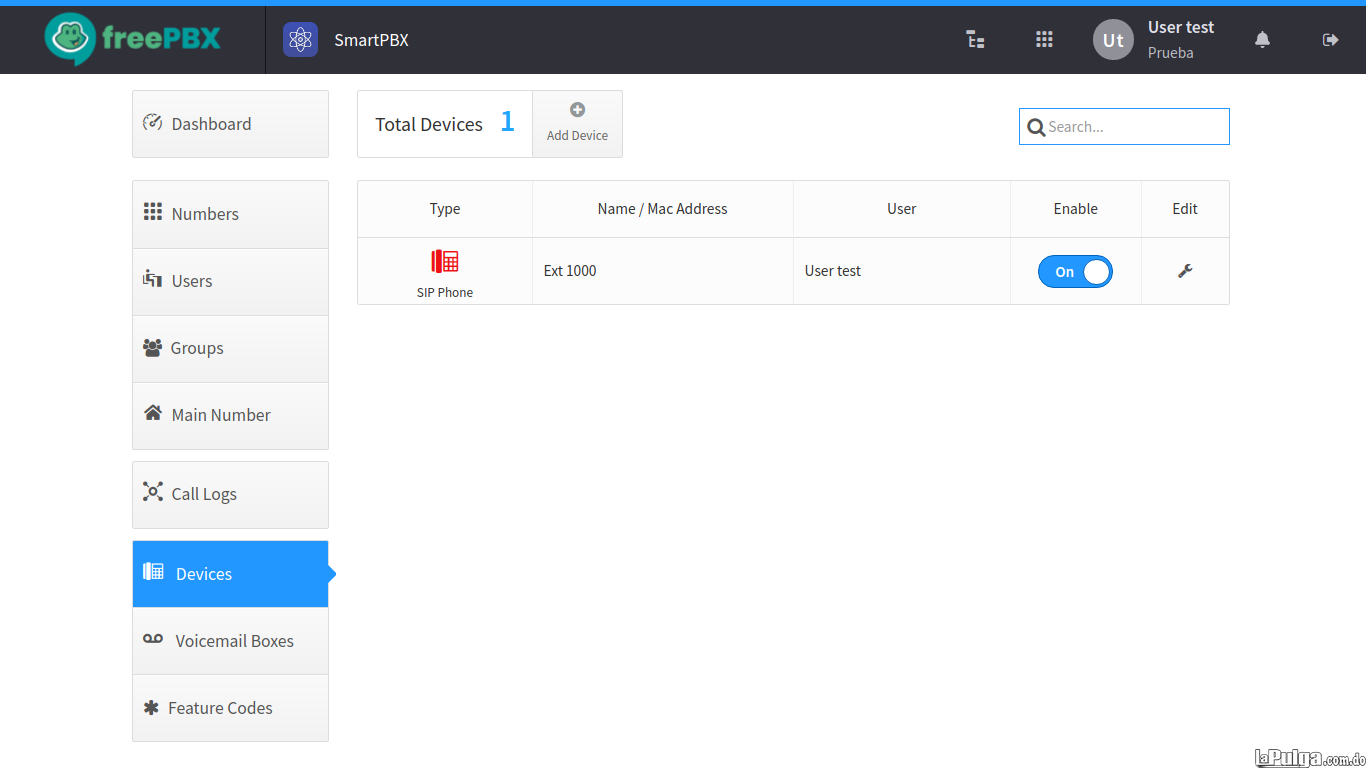This screenshot has width=1366, height=768.
Task: Click the Total Devices count 1
Action: pyautogui.click(x=507, y=122)
